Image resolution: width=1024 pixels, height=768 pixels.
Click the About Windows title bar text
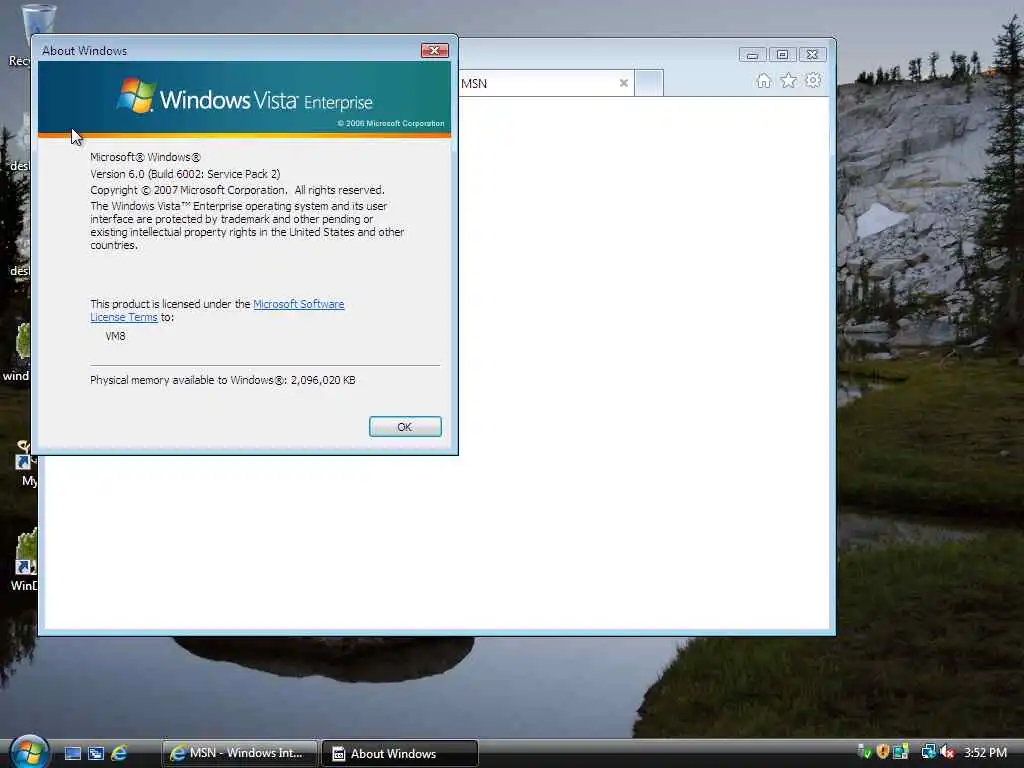click(84, 51)
